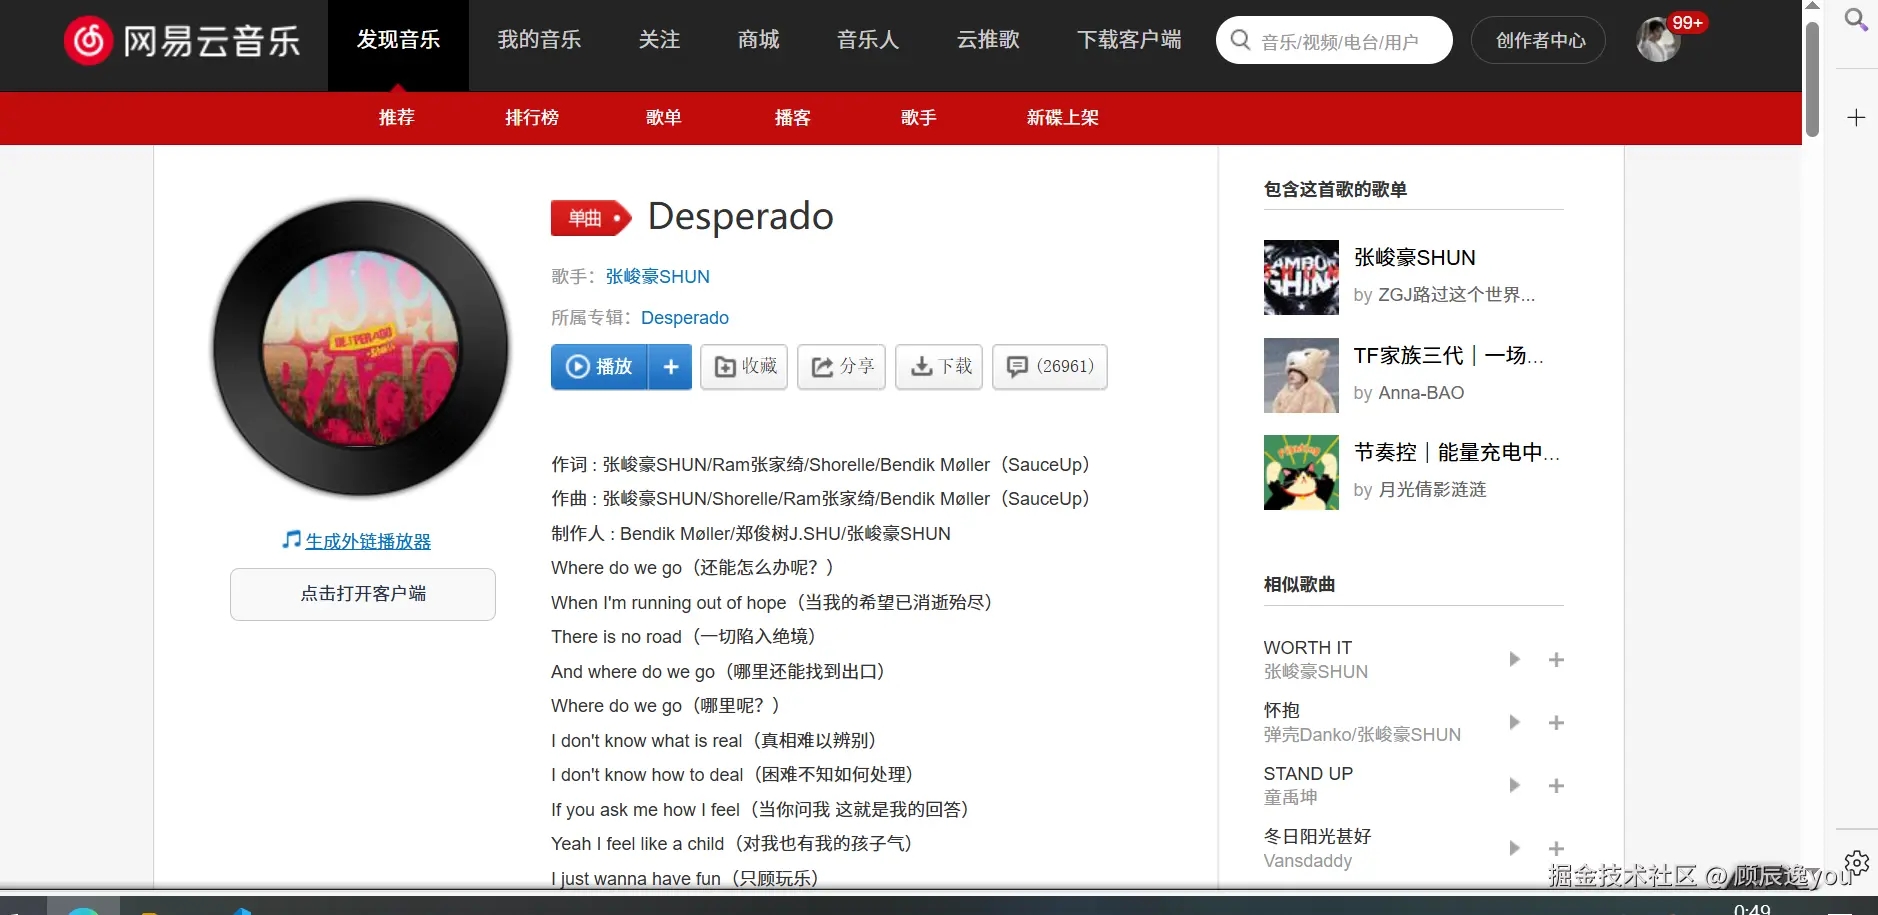Image resolution: width=1878 pixels, height=915 pixels.
Task: Click the magnifier icon in search box
Action: [1240, 40]
